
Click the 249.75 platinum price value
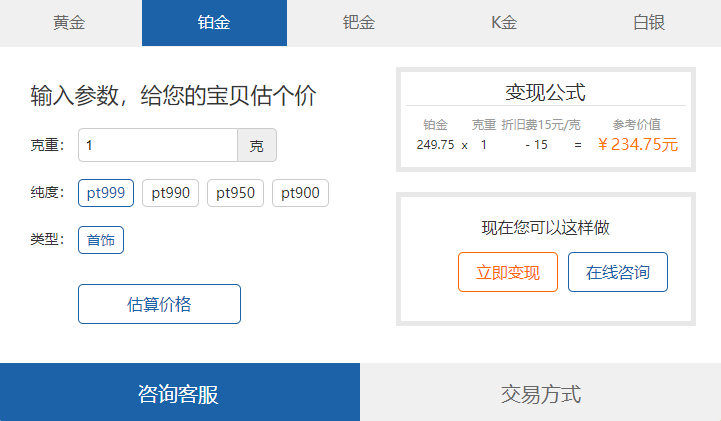coord(435,145)
